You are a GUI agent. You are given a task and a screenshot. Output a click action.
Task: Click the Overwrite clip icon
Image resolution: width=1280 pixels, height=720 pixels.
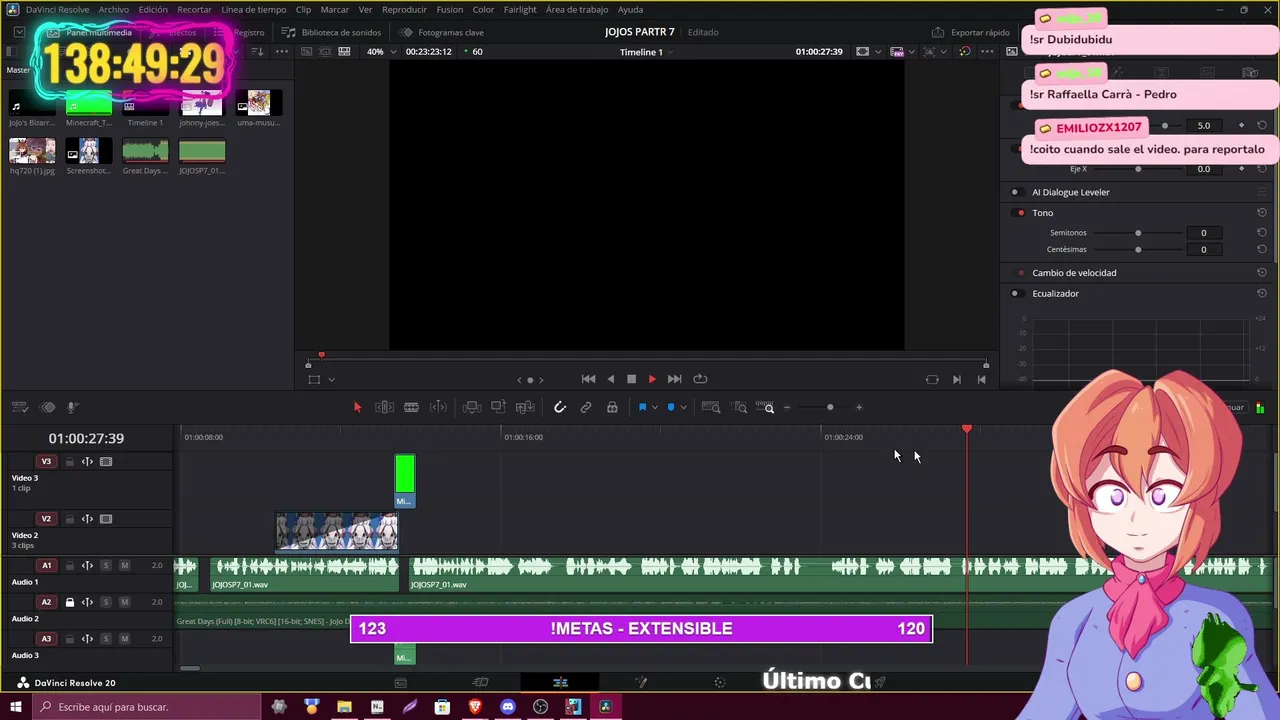pos(498,407)
